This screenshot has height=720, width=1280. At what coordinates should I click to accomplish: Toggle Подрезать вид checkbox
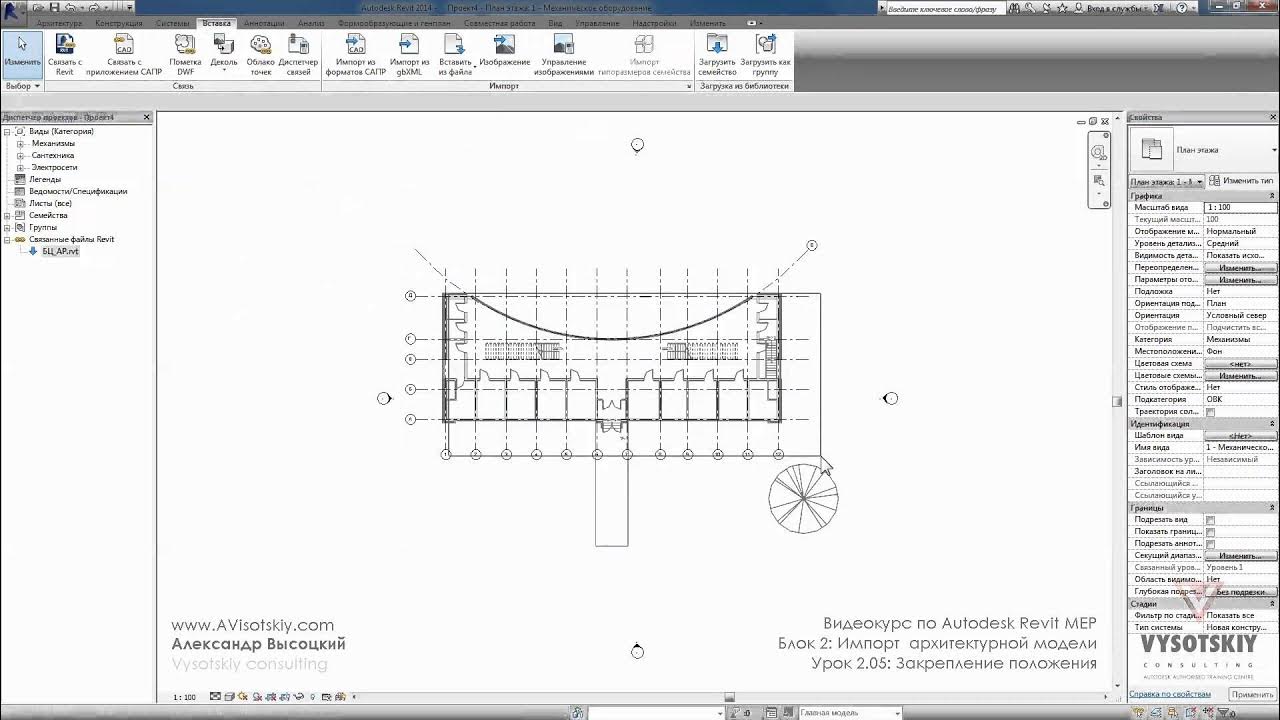tap(1210, 520)
